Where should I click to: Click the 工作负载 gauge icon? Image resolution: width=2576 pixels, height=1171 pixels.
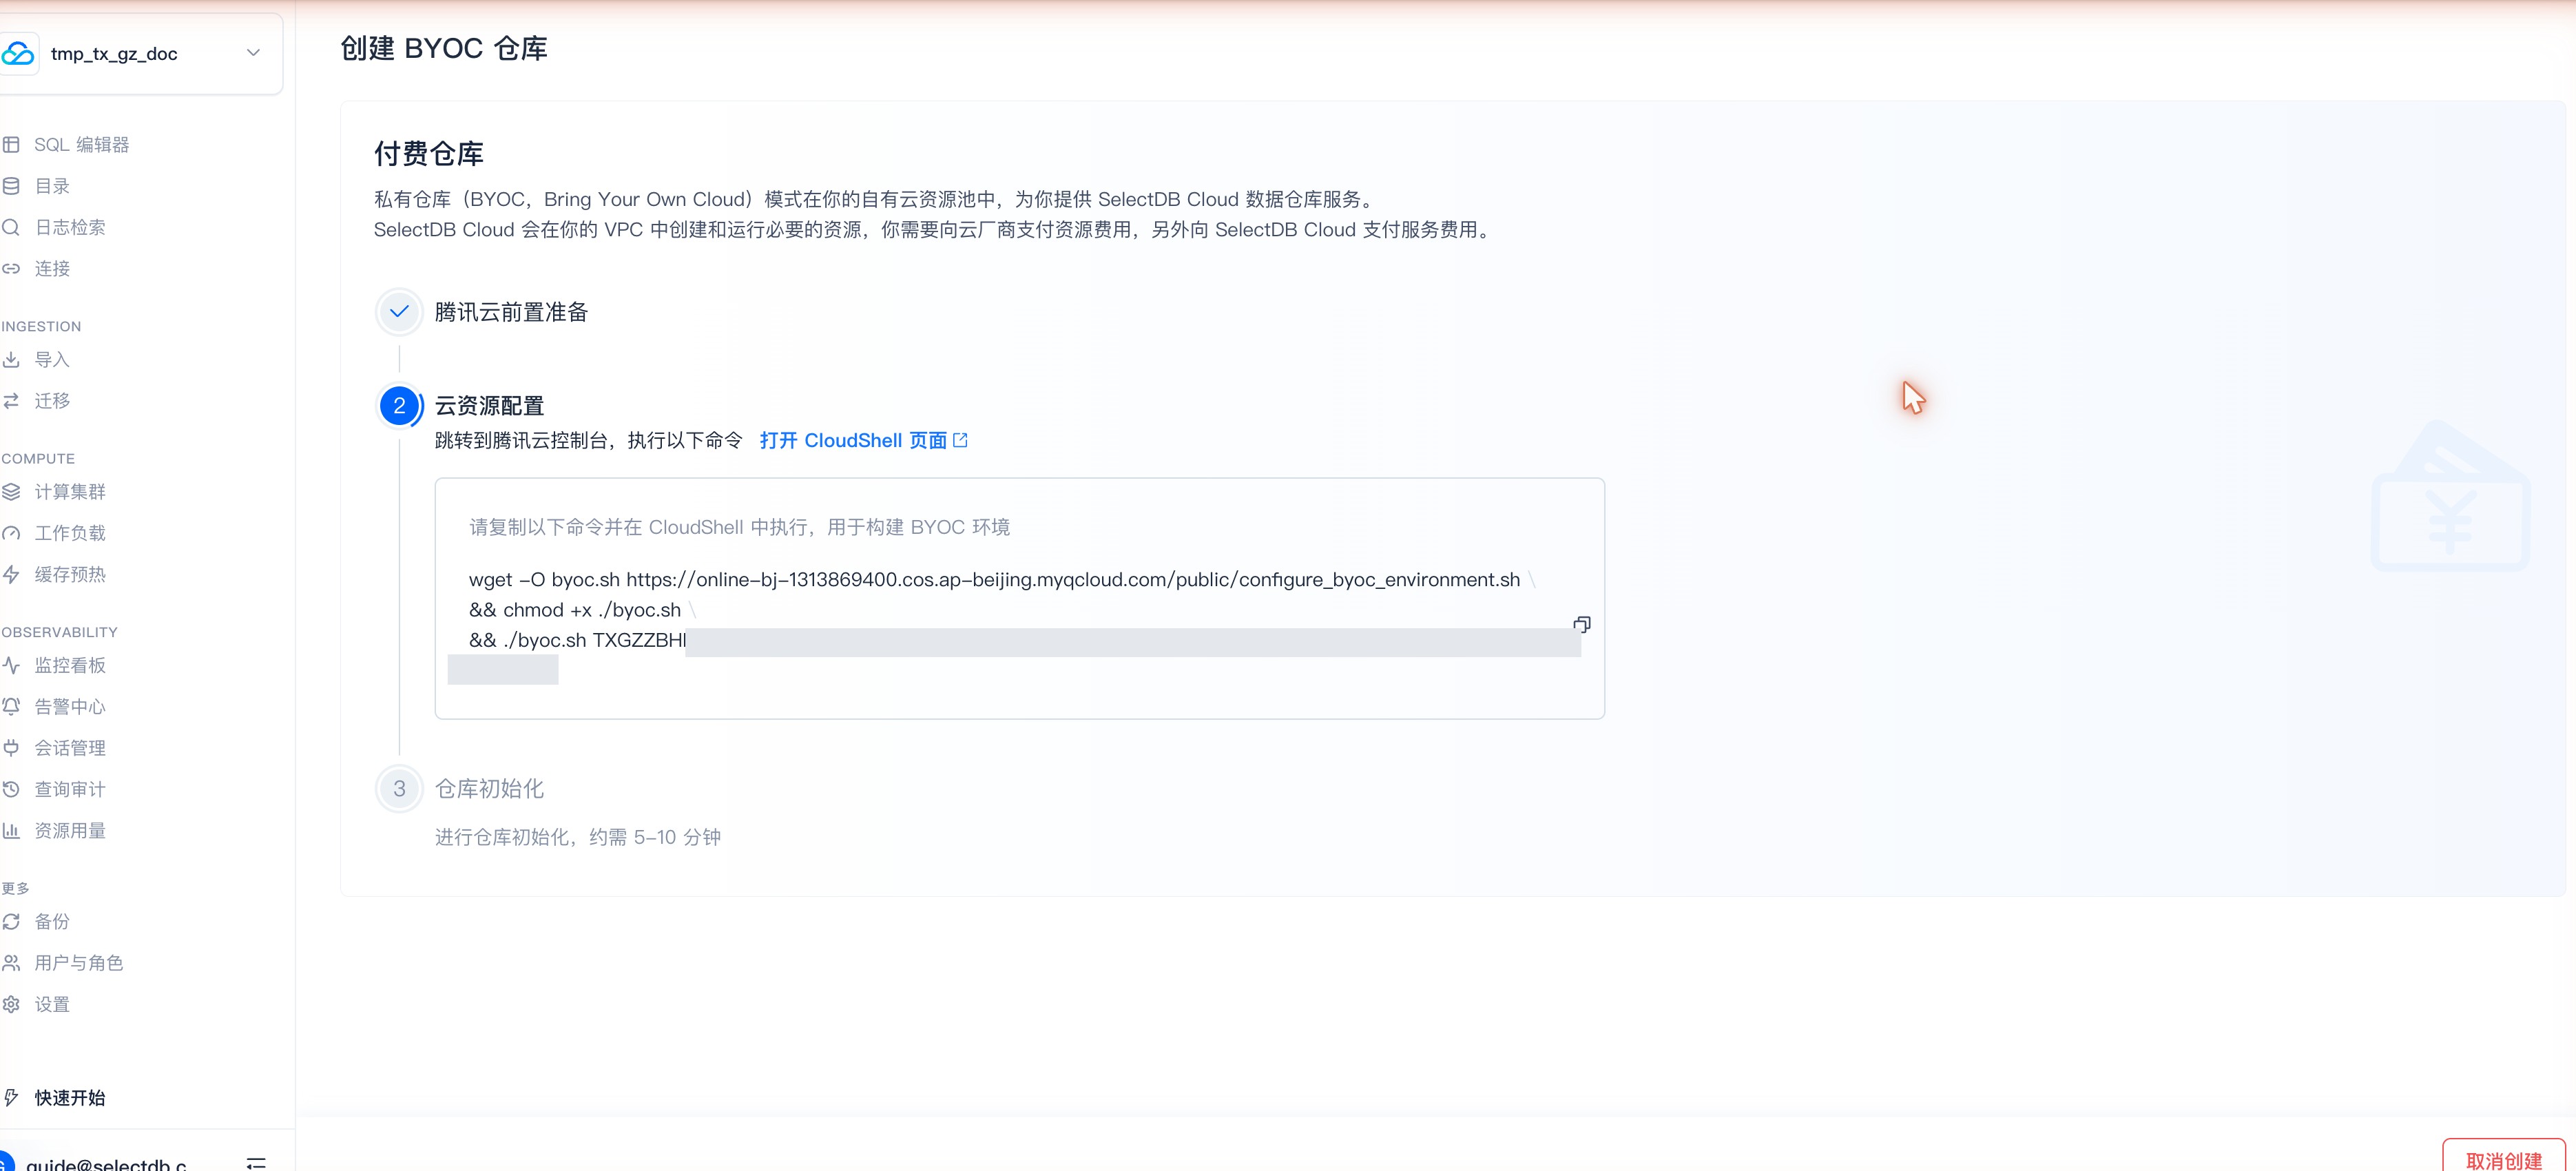(x=11, y=533)
